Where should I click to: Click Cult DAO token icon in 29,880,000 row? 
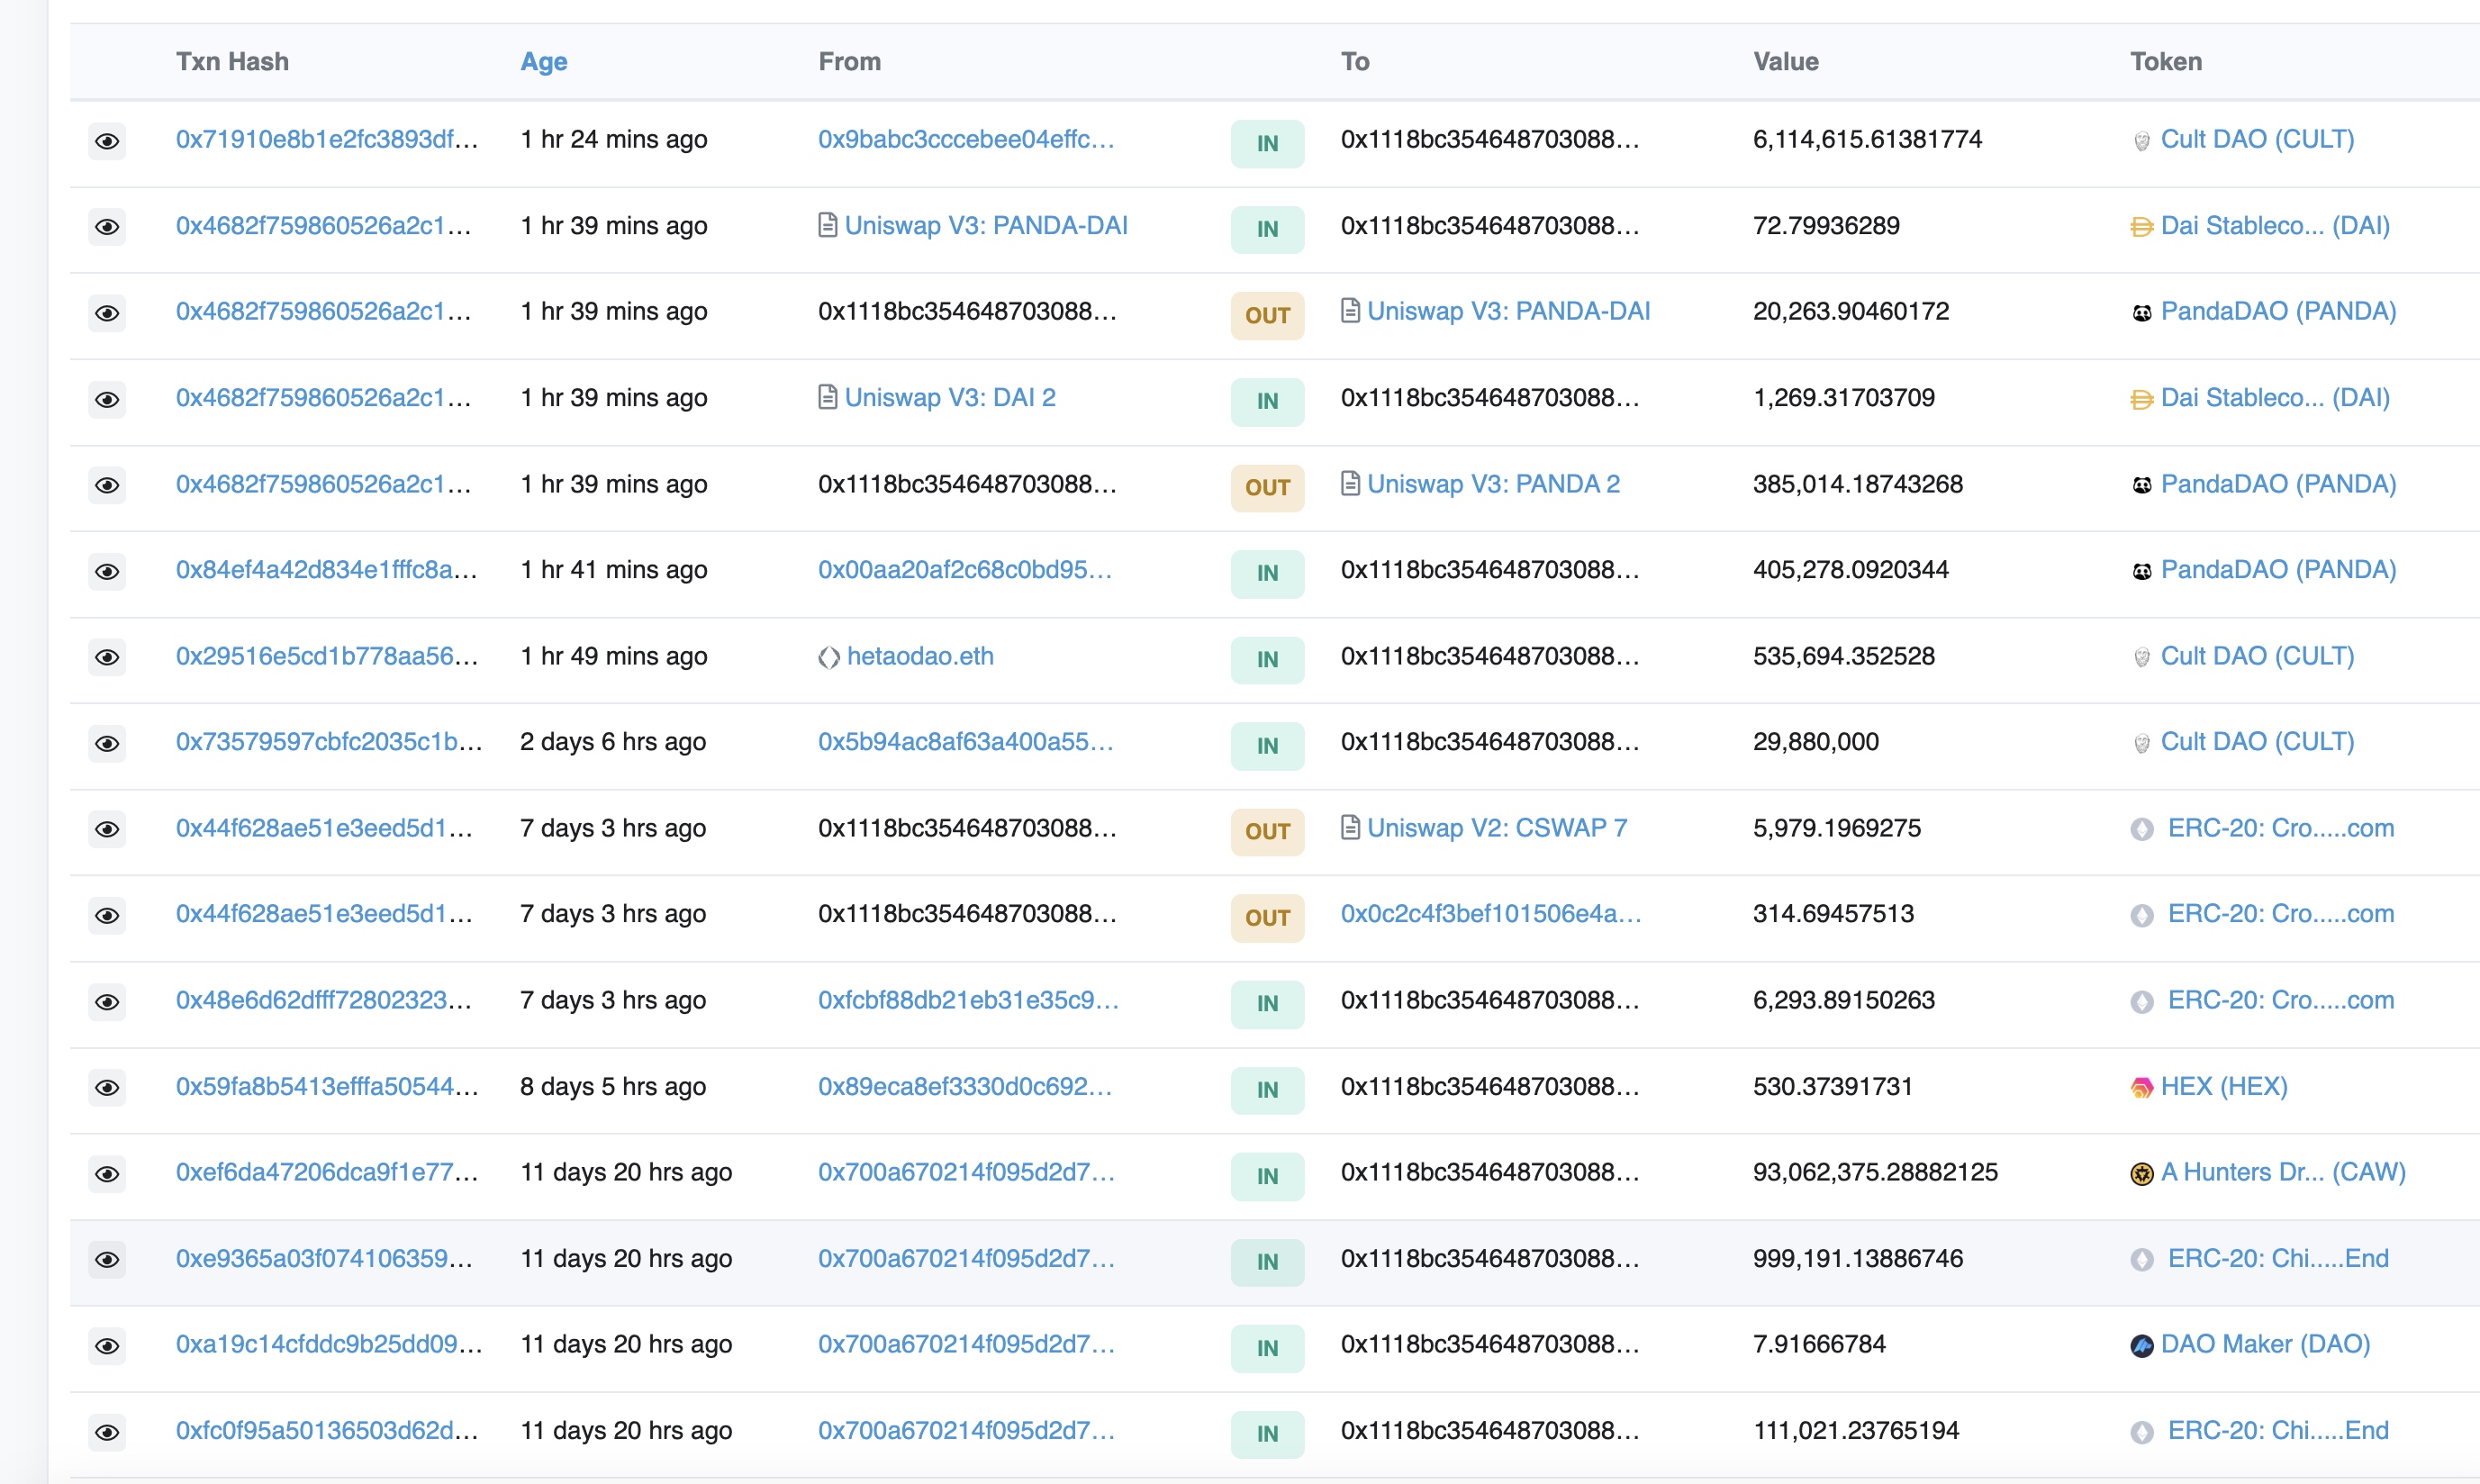tap(2142, 743)
